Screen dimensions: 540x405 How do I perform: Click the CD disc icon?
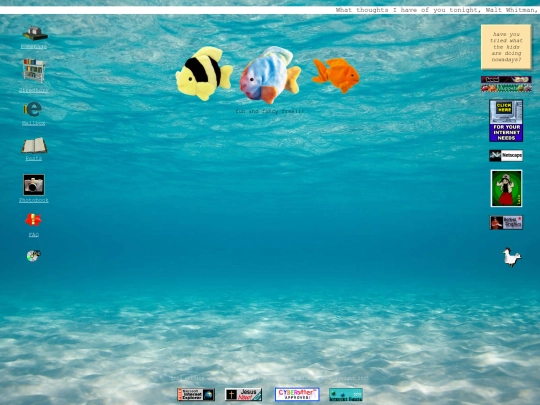pyautogui.click(x=33, y=256)
